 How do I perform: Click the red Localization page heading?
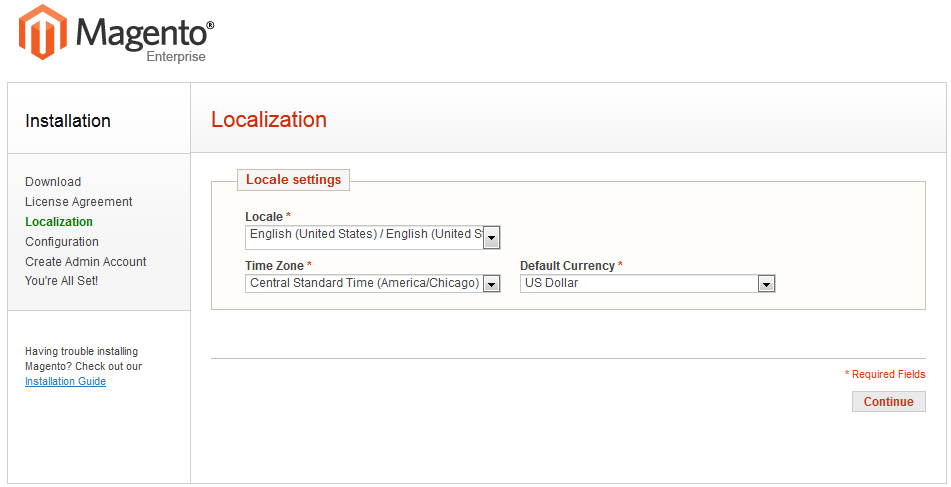coord(269,120)
